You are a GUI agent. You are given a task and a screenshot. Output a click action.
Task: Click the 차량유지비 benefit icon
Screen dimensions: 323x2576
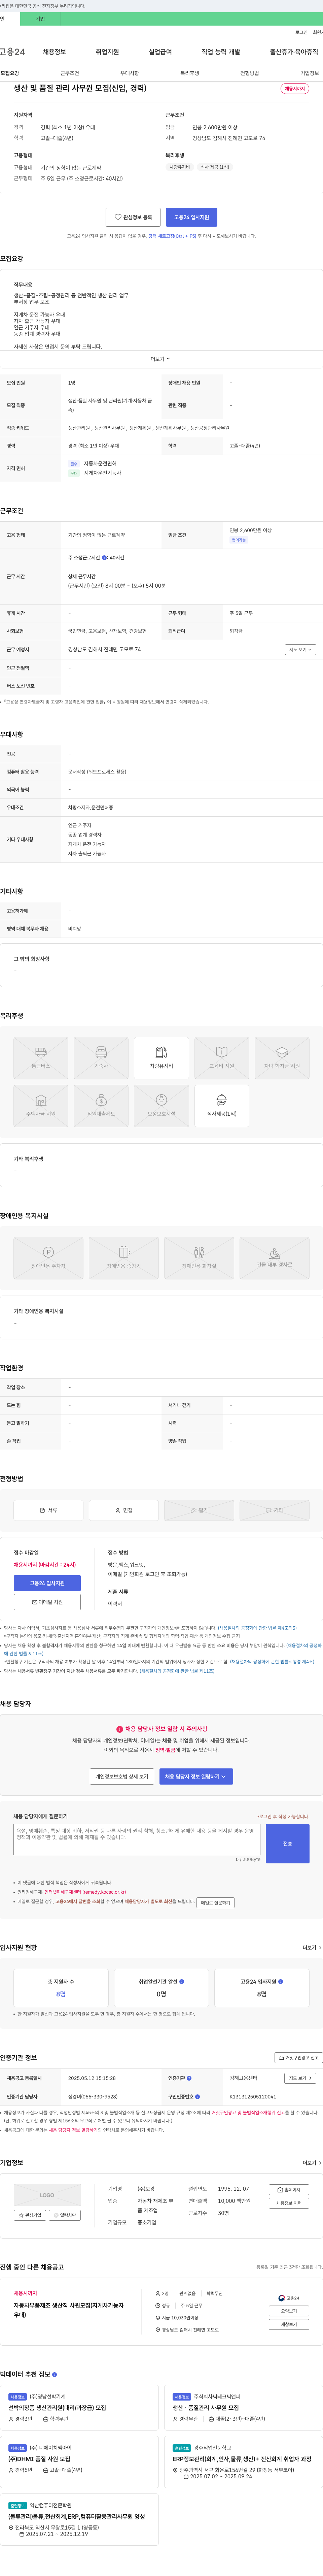(161, 1058)
